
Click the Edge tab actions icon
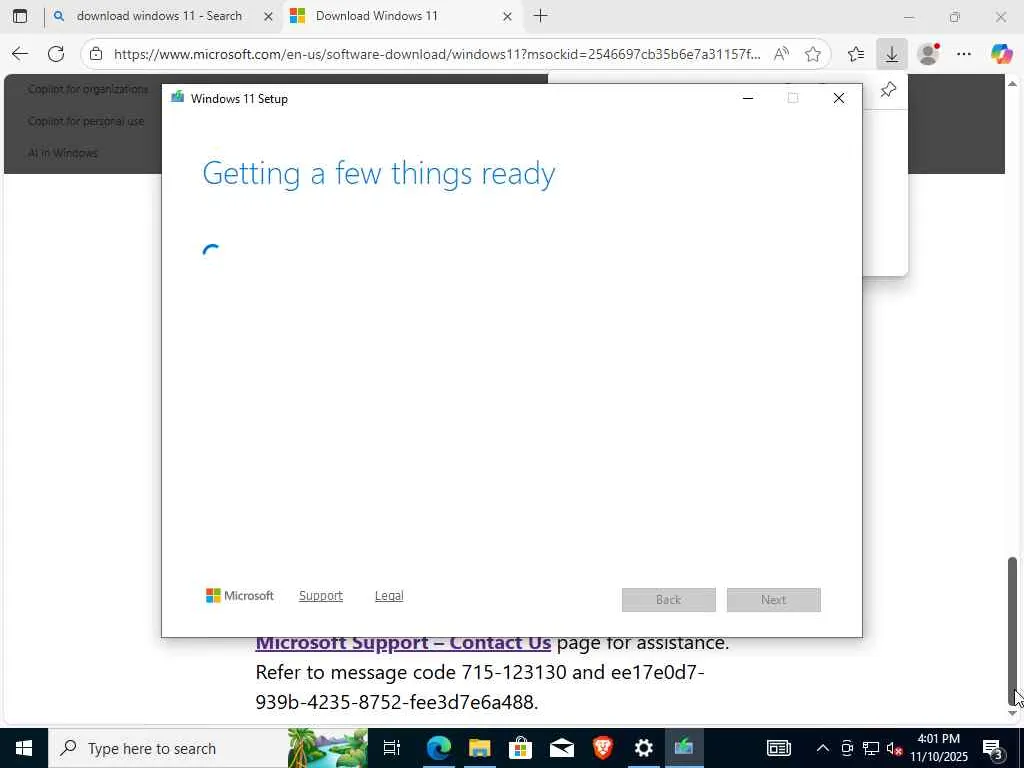tap(20, 16)
